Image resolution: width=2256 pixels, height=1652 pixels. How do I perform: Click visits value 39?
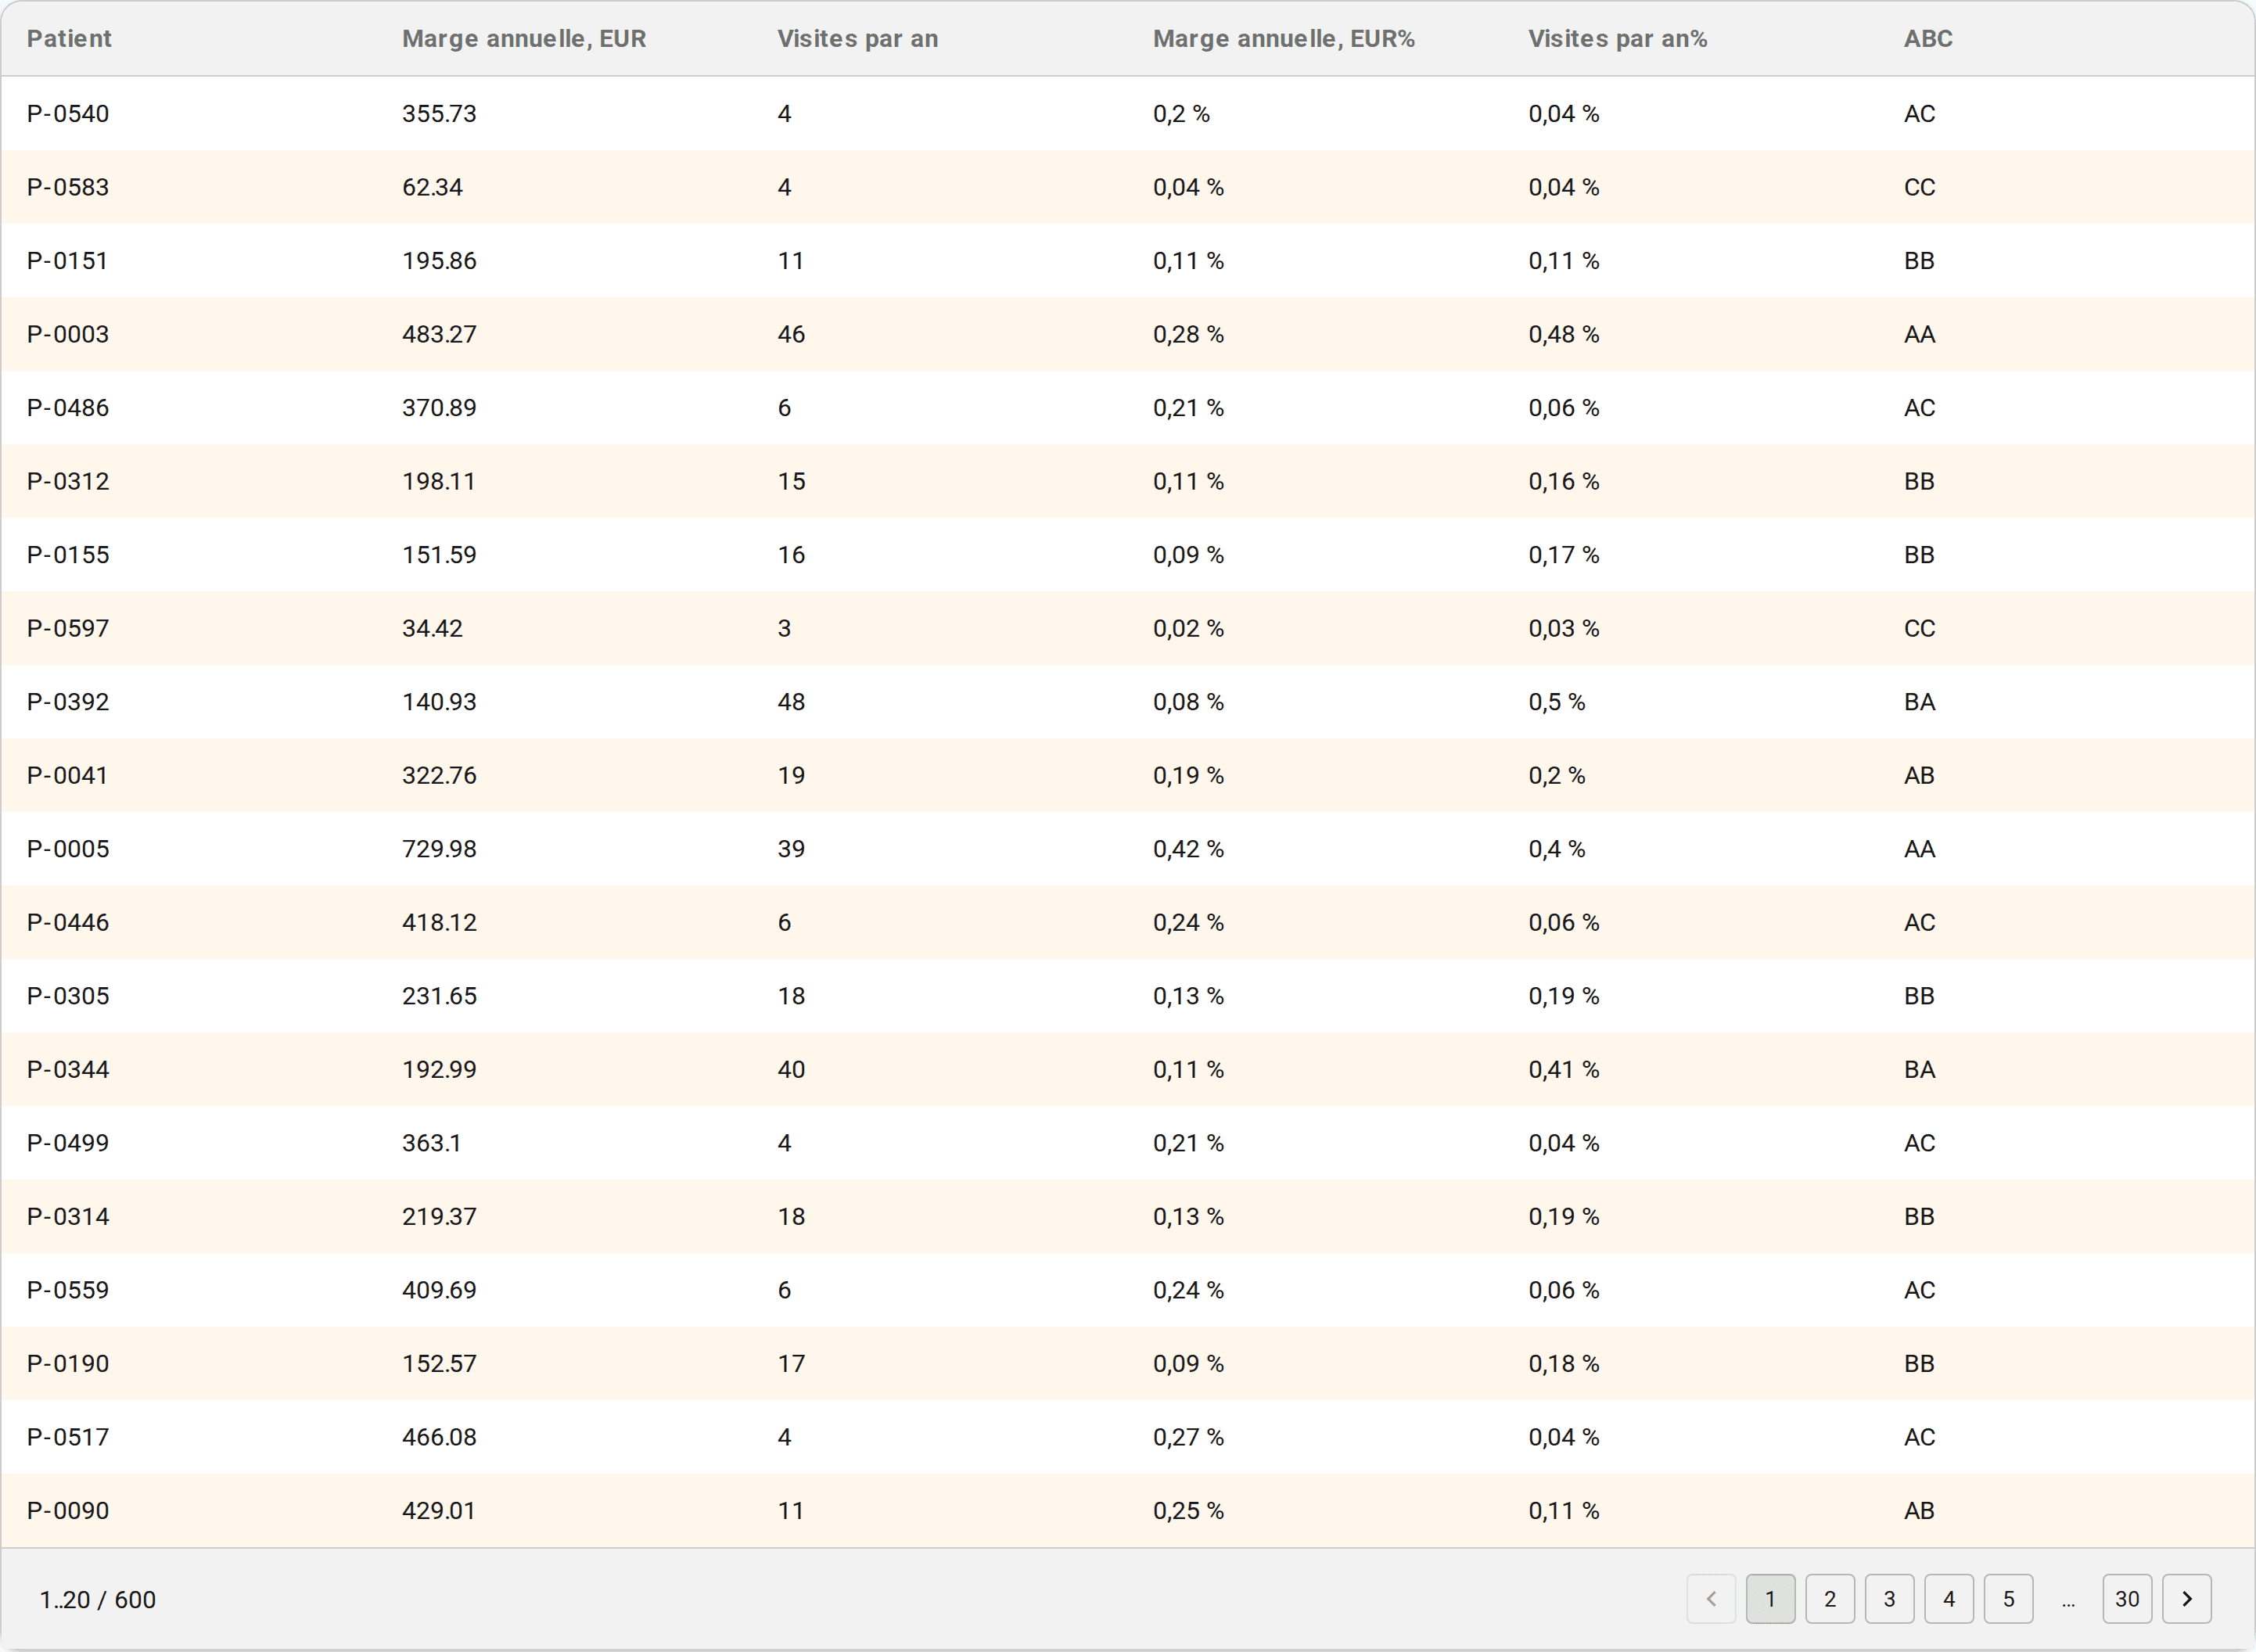pyautogui.click(x=791, y=849)
